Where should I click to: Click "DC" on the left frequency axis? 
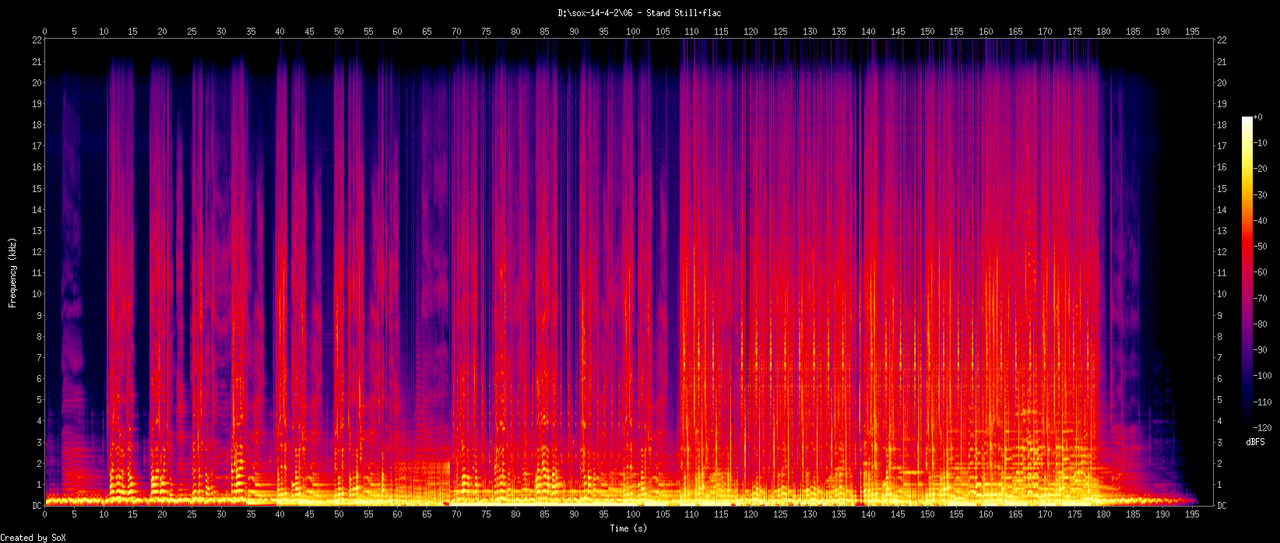pyautogui.click(x=36, y=506)
